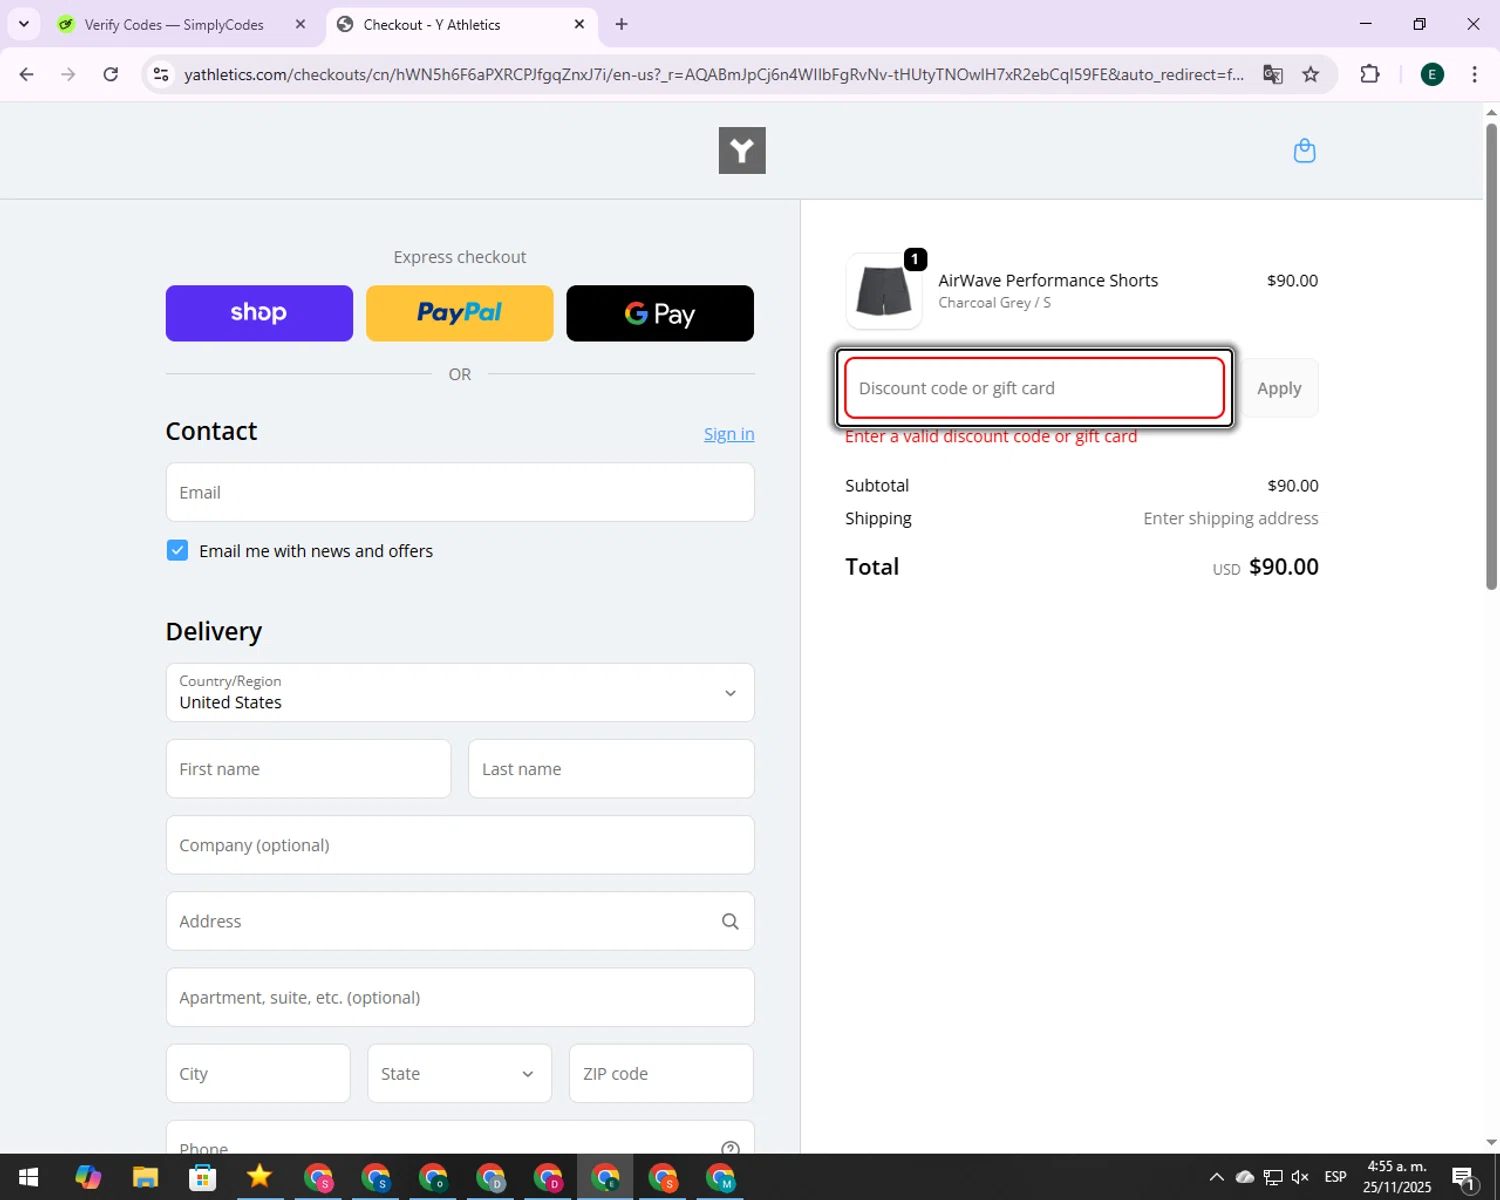Click the browser forward arrow
Image resolution: width=1500 pixels, height=1200 pixels.
point(68,75)
